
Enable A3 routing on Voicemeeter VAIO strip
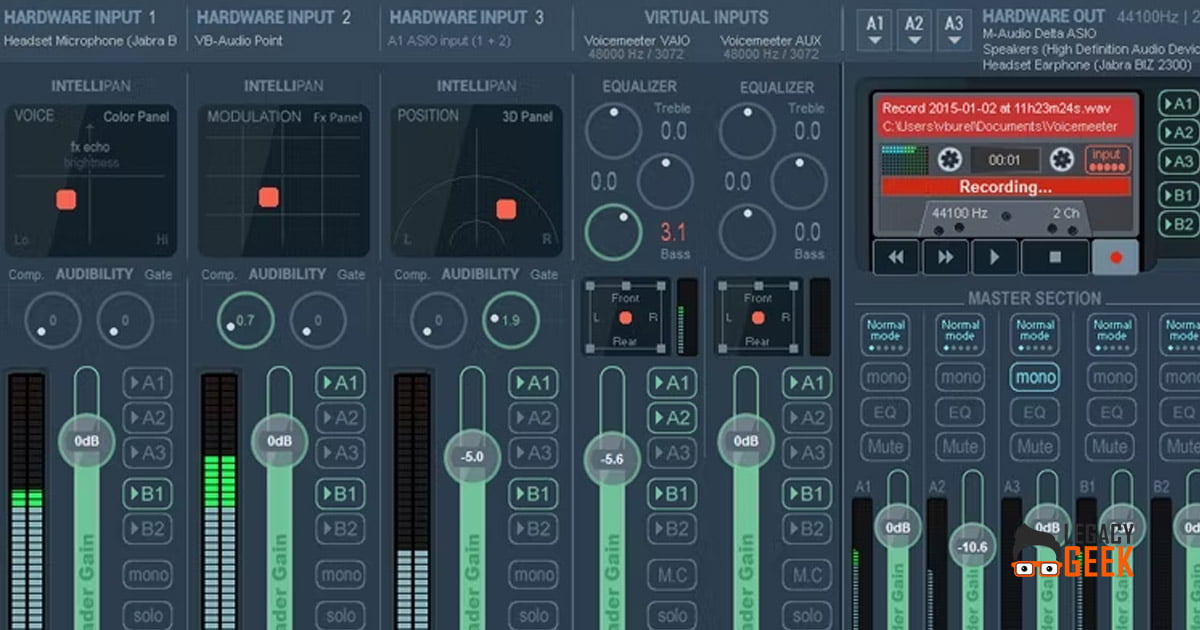[671, 453]
